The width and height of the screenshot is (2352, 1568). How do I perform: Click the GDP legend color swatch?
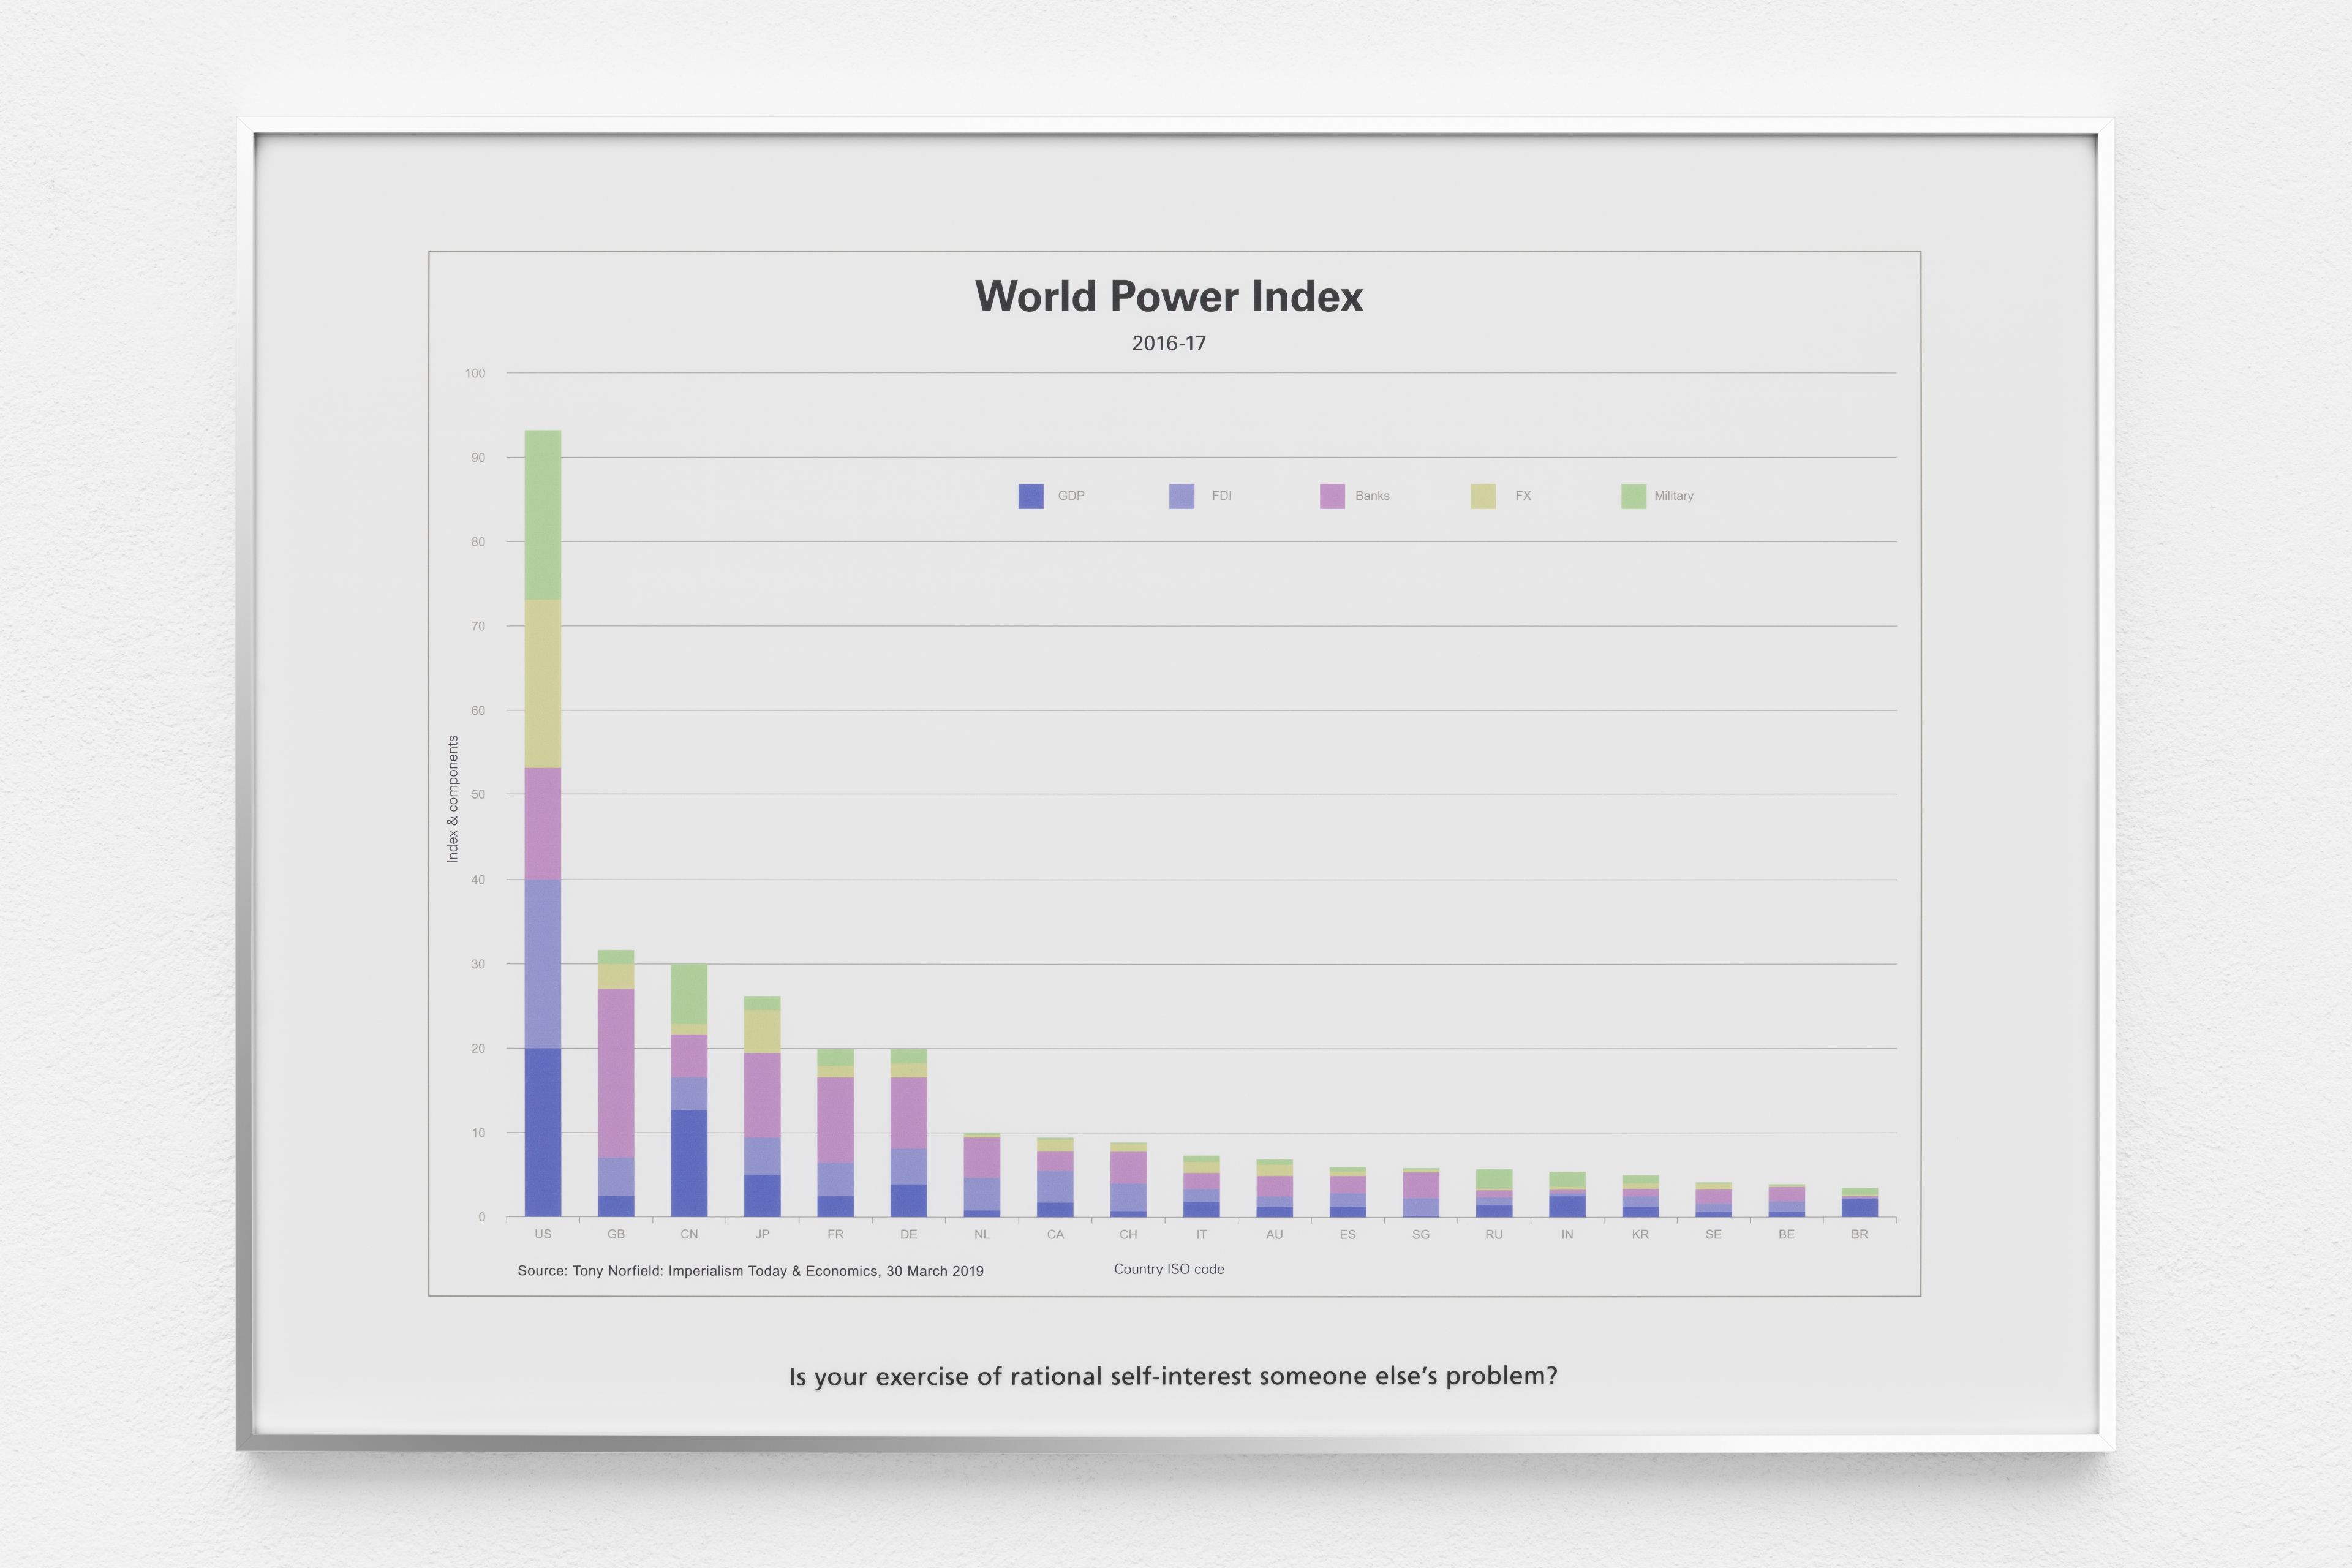[1030, 496]
